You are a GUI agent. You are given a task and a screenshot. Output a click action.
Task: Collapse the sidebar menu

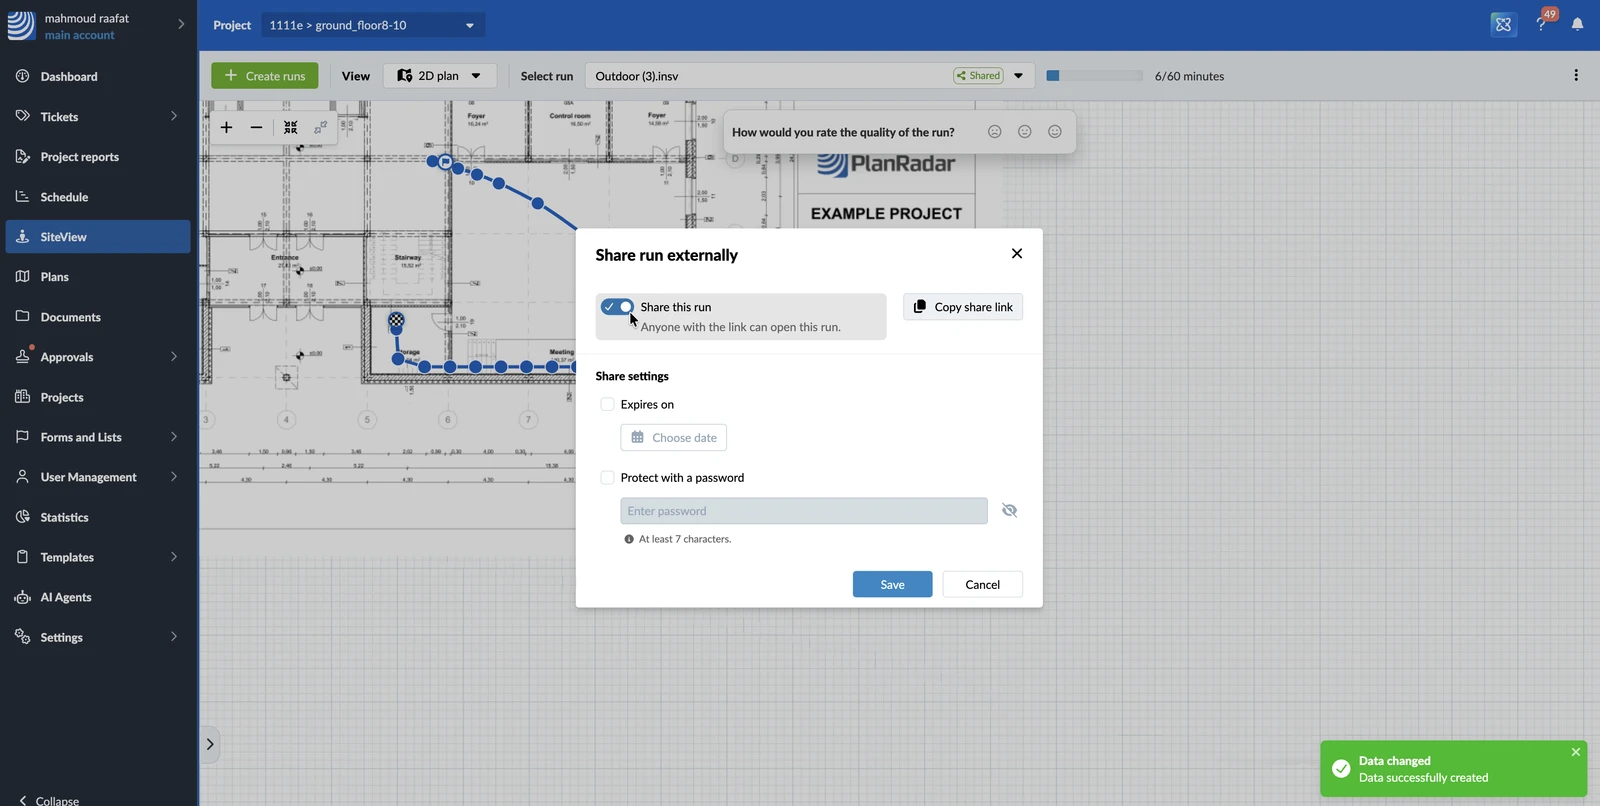pos(49,800)
